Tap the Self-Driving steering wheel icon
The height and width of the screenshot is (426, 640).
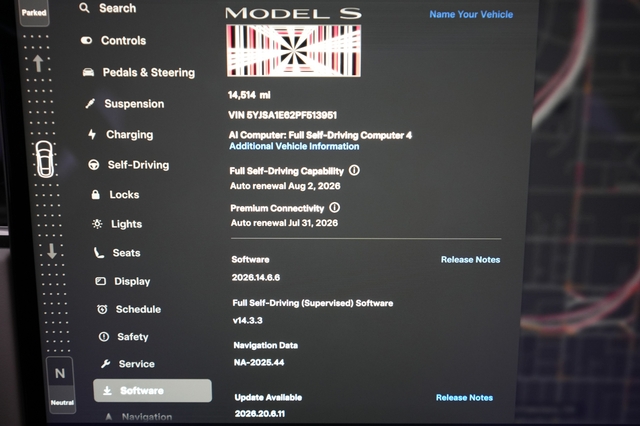click(x=94, y=165)
